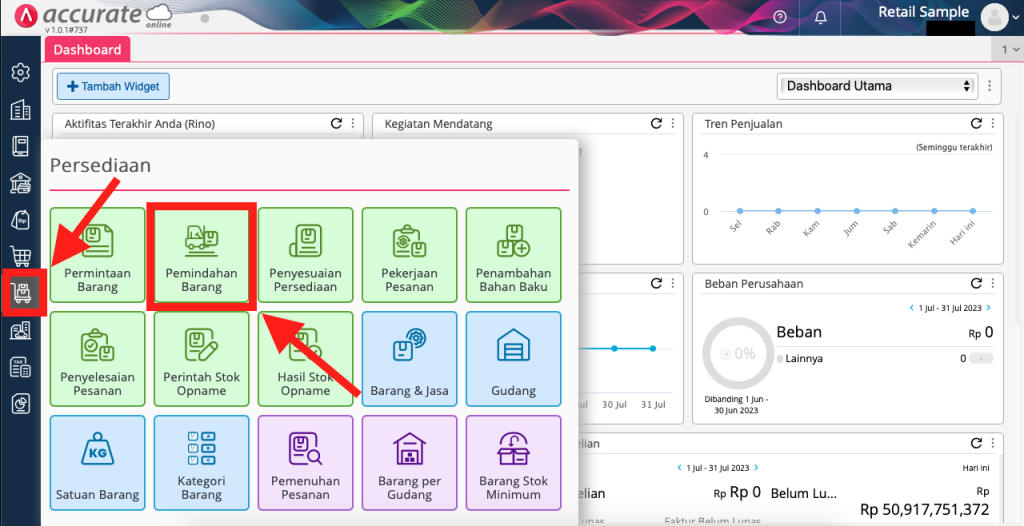Expand the Dashboard Utama dropdown

[x=877, y=86]
